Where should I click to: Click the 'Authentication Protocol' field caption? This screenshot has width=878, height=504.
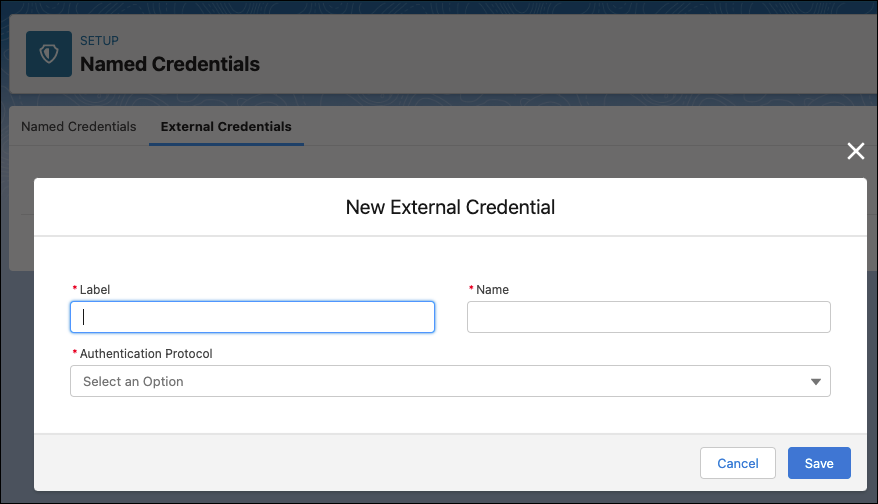point(146,353)
